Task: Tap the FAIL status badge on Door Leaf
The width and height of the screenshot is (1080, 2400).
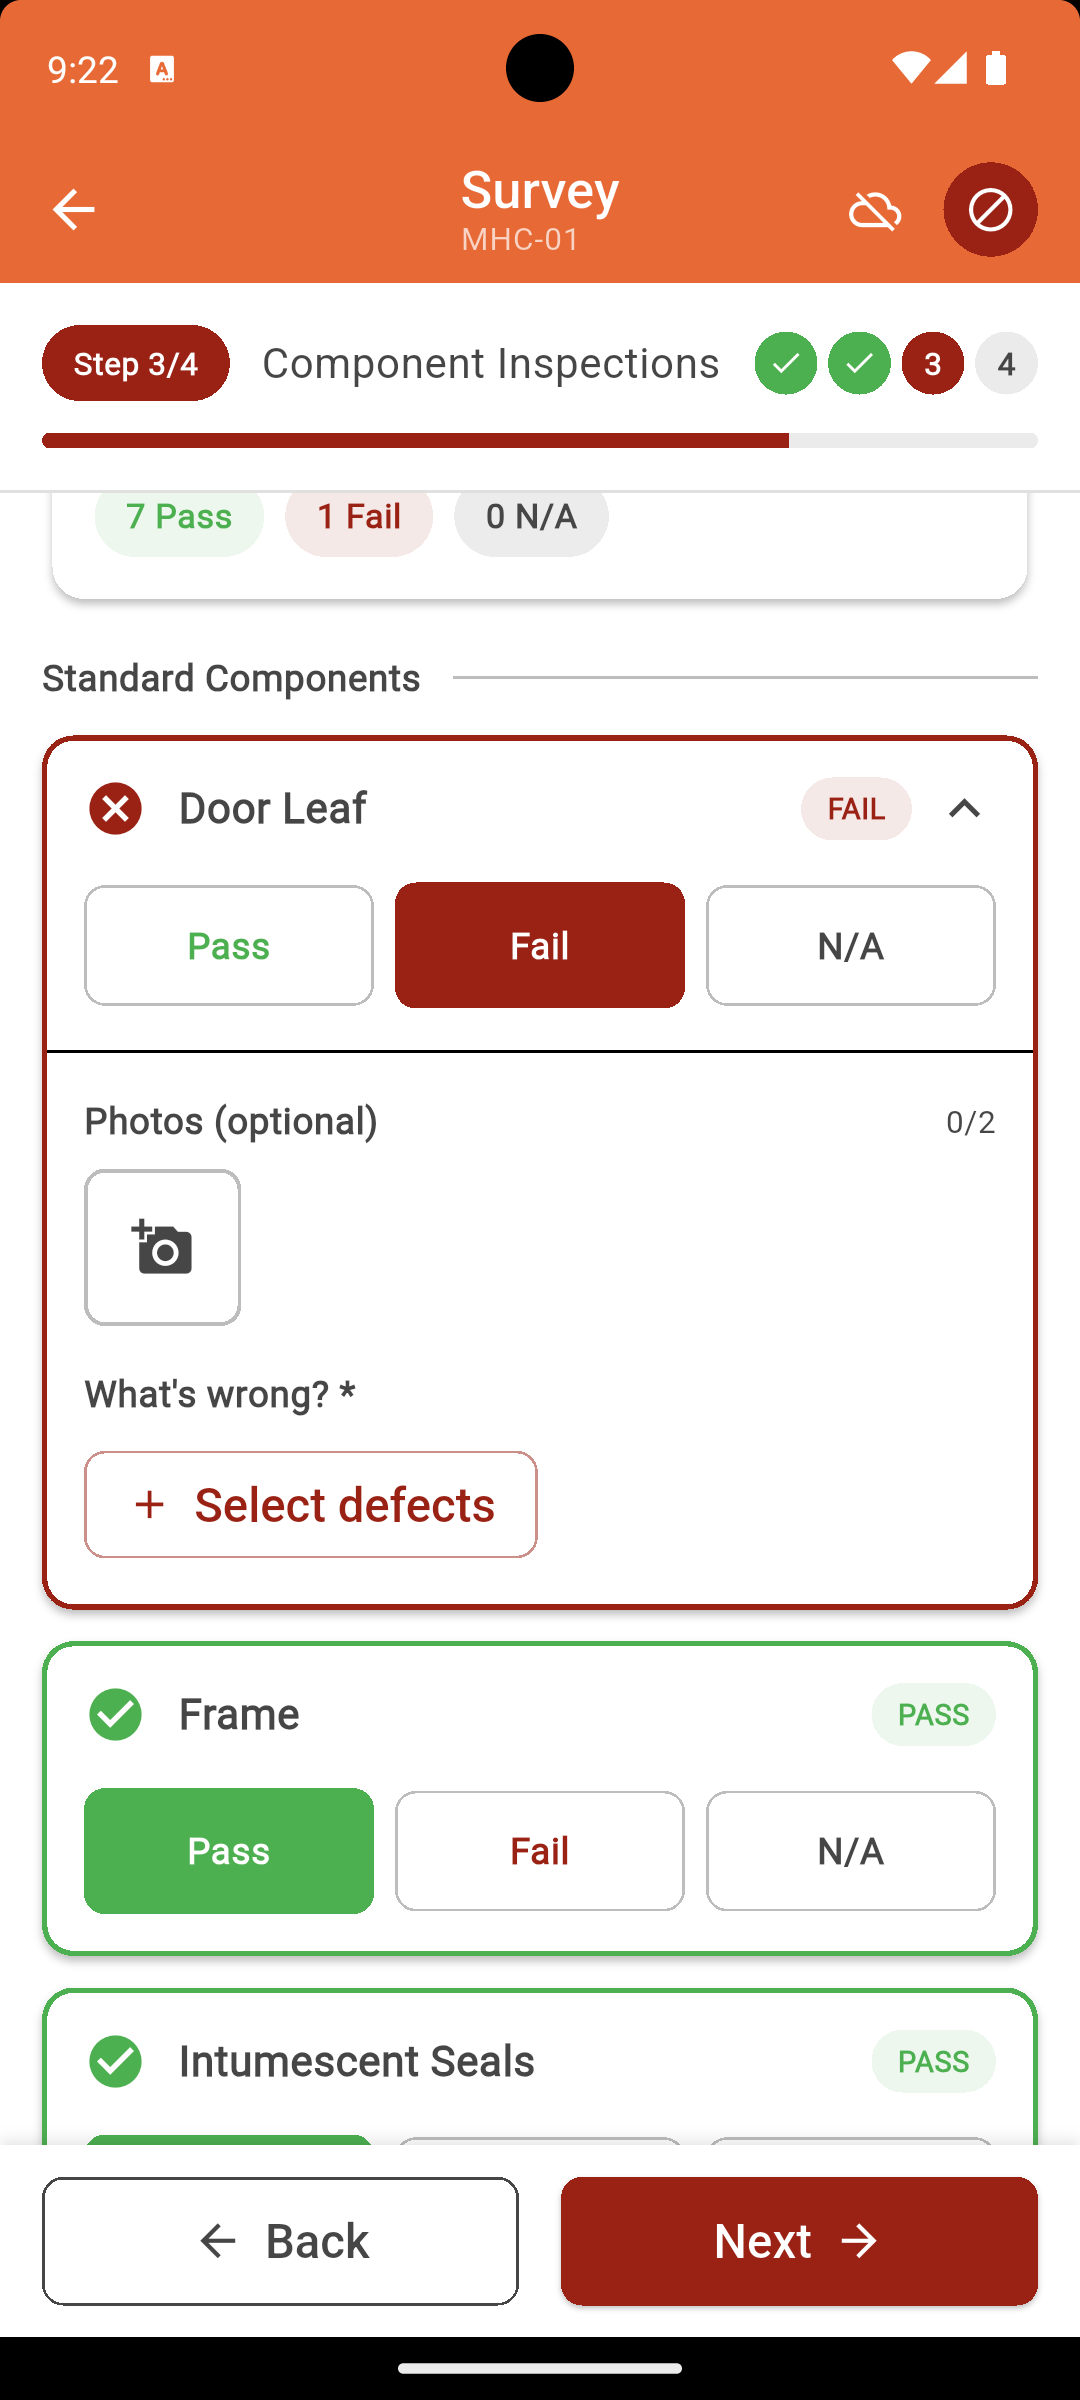Action: pyautogui.click(x=855, y=809)
